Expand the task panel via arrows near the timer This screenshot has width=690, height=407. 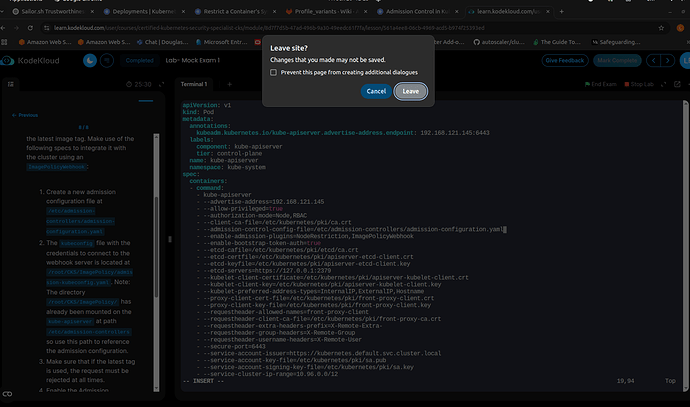point(161,84)
